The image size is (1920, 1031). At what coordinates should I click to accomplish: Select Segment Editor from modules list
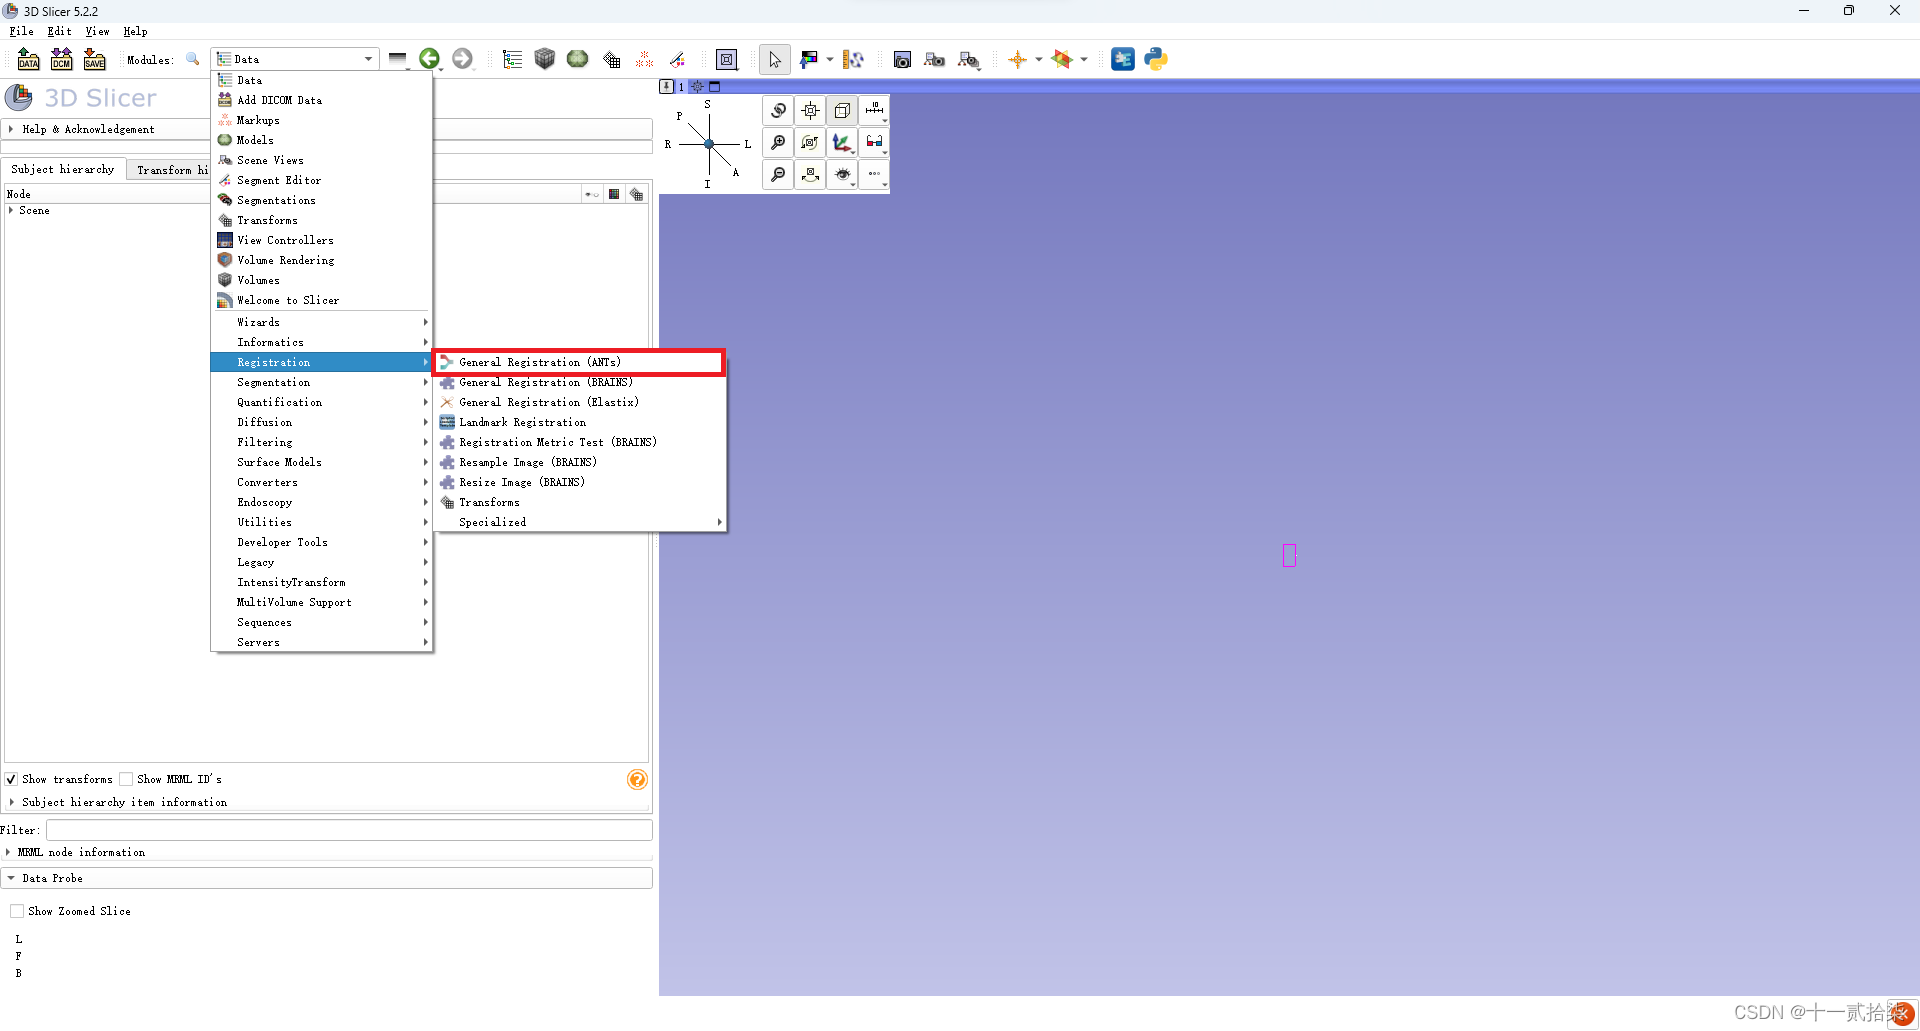pos(321,180)
